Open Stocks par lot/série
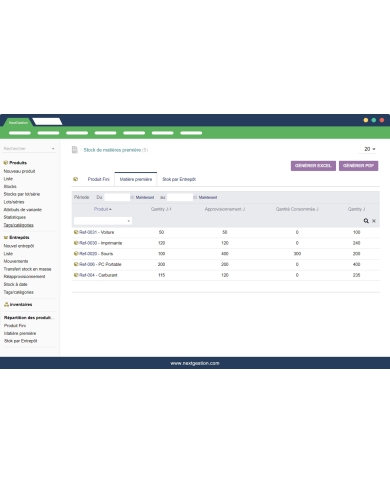 pos(22,194)
